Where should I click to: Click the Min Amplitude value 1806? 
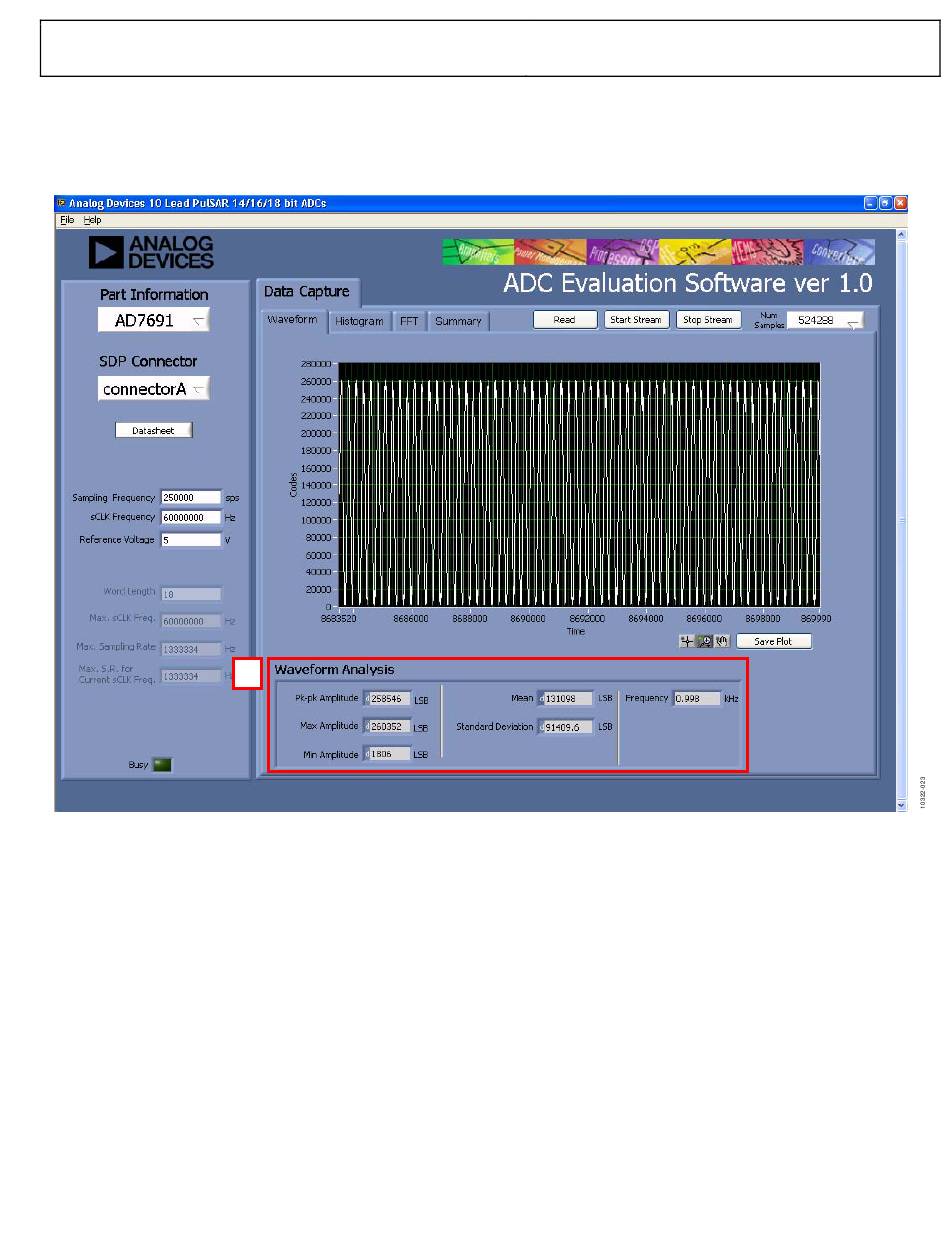[387, 755]
